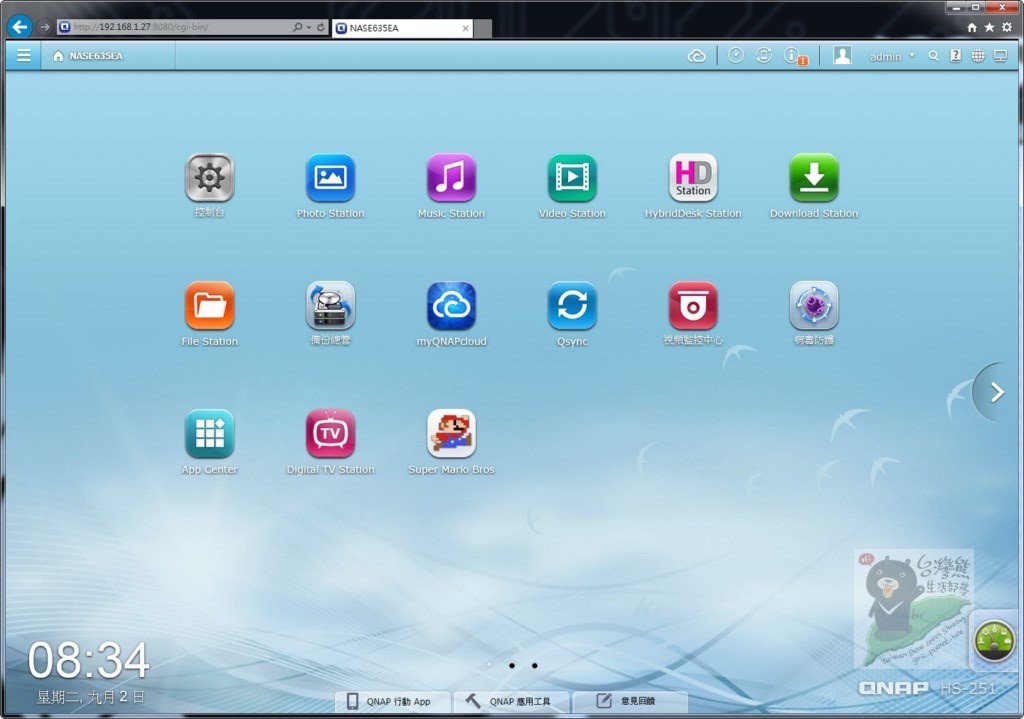
Task: Launch Photo Station
Action: [x=330, y=178]
